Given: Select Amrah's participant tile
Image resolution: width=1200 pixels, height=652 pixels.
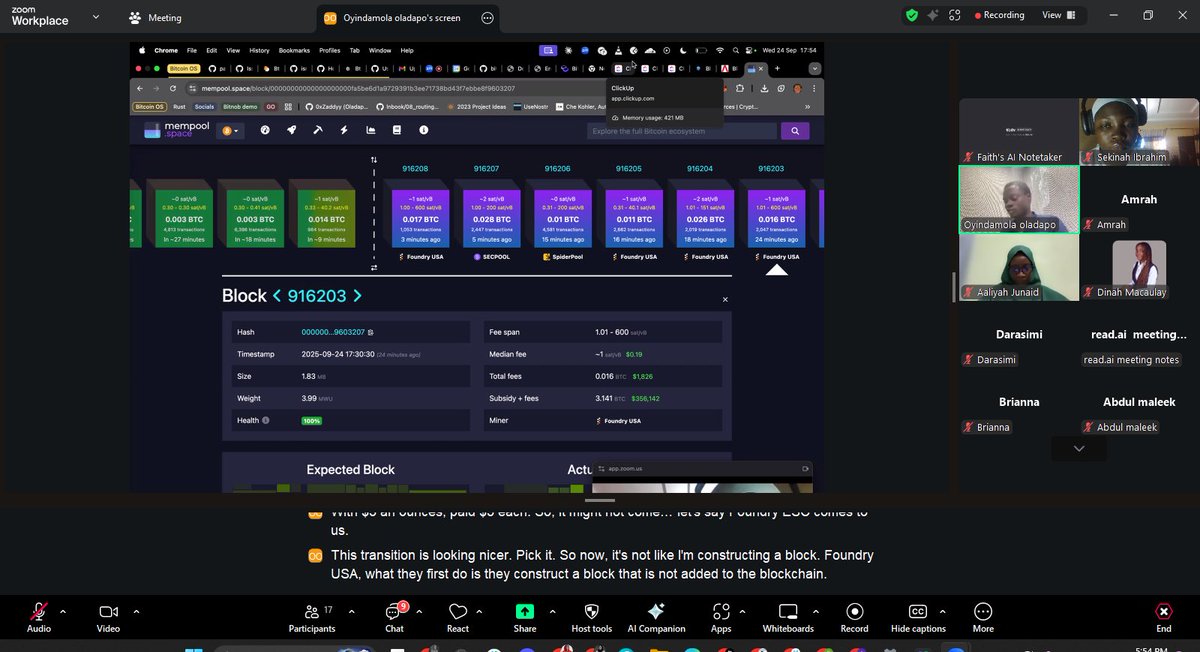Looking at the screenshot, I should (x=1139, y=199).
